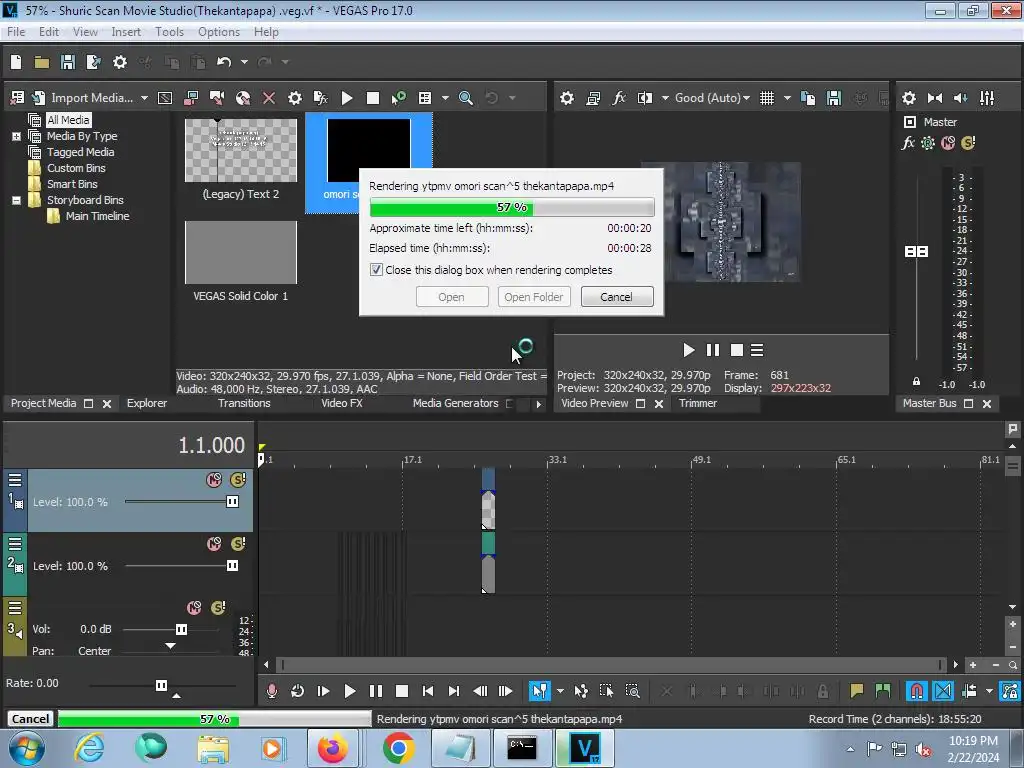Click the New project icon in main toolbar
The width and height of the screenshot is (1024, 768).
click(x=16, y=62)
